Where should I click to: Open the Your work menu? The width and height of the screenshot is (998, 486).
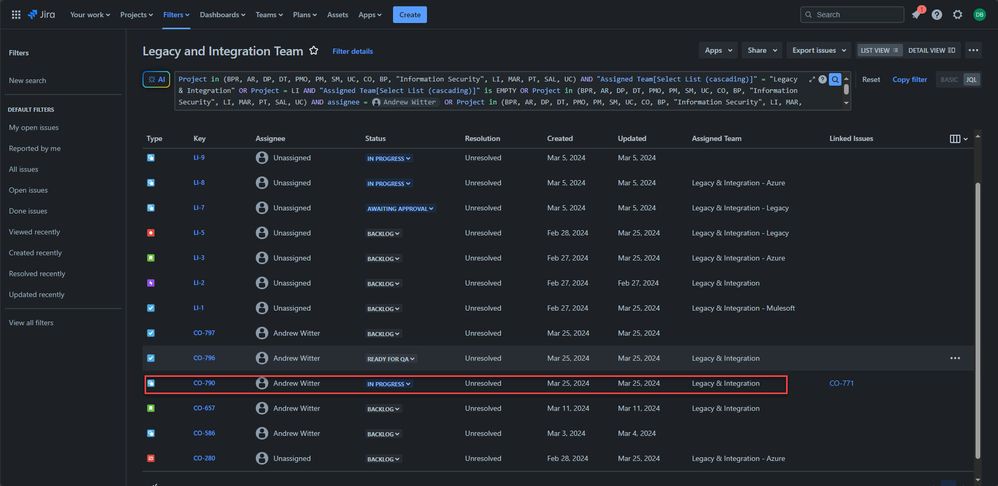click(x=90, y=15)
